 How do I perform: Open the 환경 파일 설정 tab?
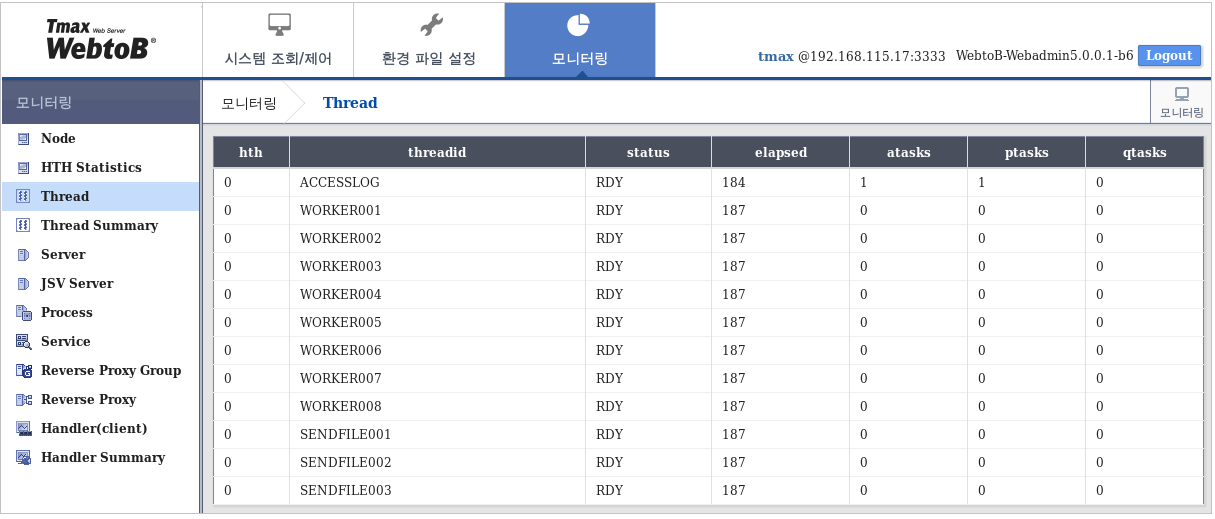coord(429,40)
